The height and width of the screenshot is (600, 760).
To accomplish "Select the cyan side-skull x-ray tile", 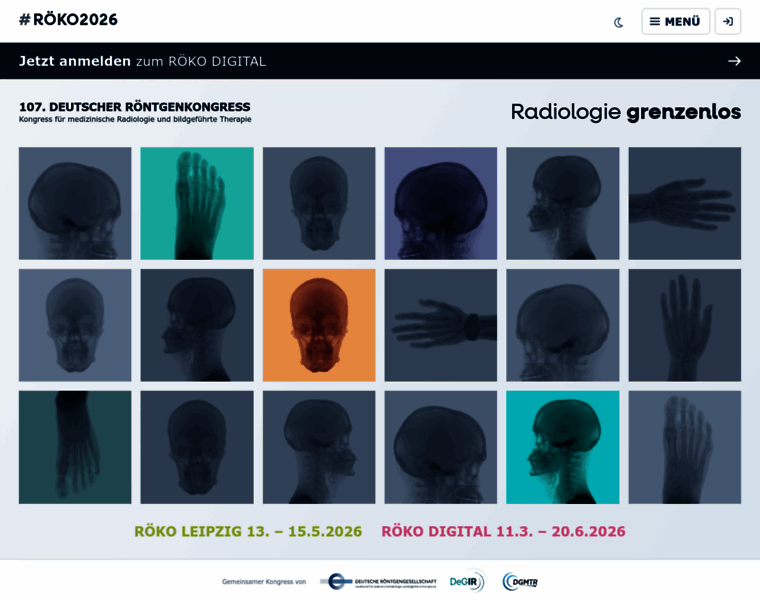I will pos(563,447).
